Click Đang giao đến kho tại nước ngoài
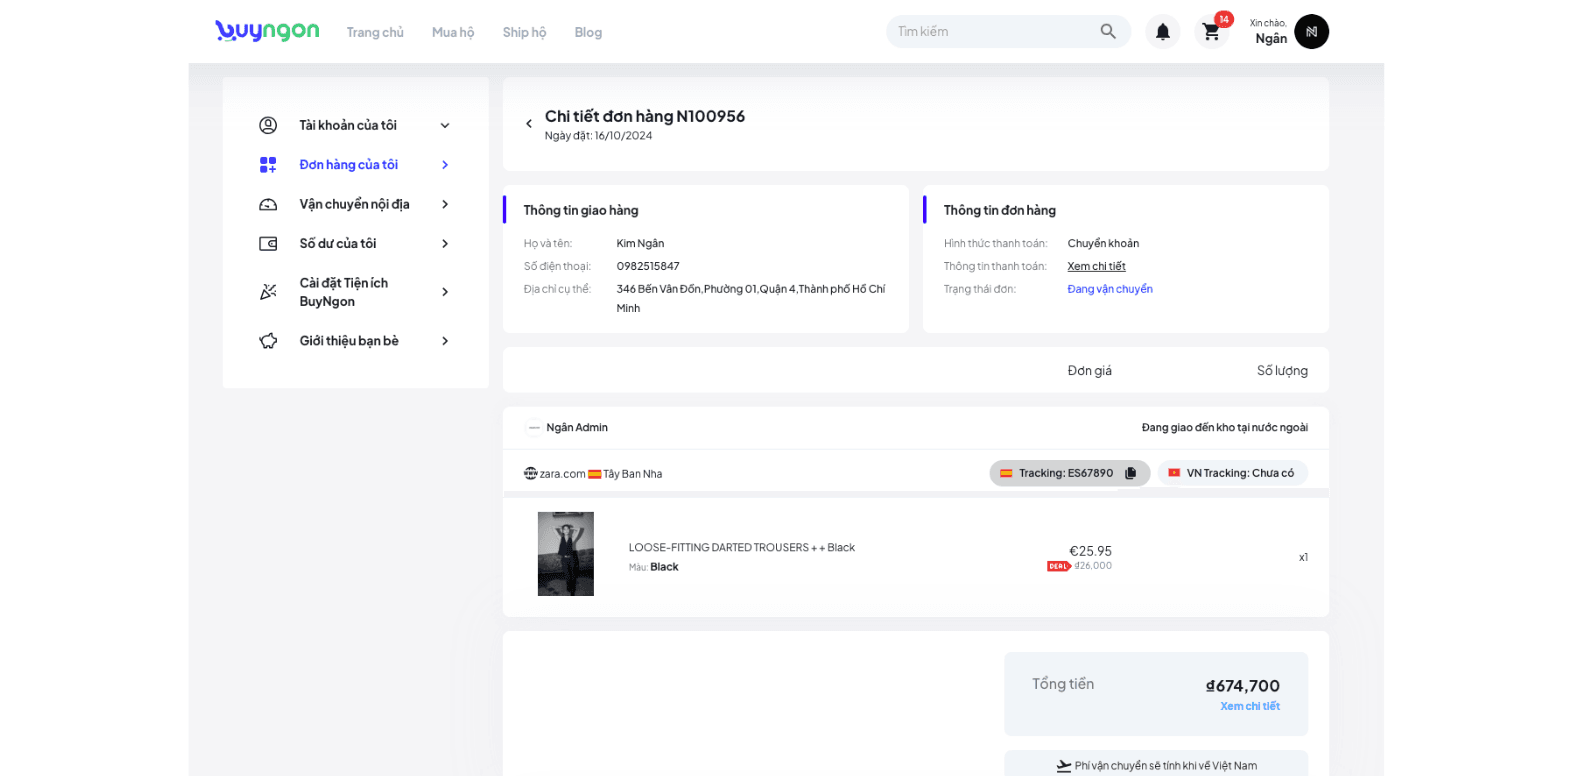This screenshot has height=776, width=1573. point(1224,427)
